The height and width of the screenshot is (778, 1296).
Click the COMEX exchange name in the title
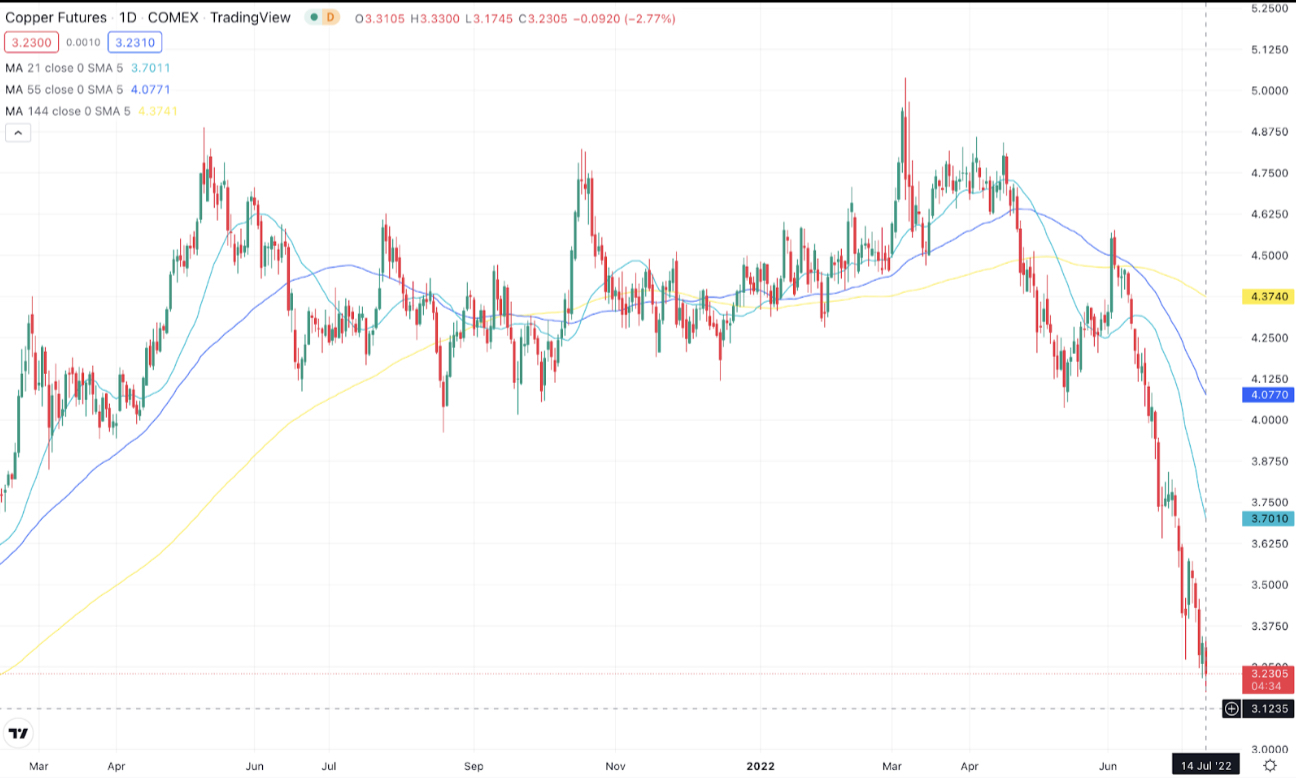coord(173,18)
